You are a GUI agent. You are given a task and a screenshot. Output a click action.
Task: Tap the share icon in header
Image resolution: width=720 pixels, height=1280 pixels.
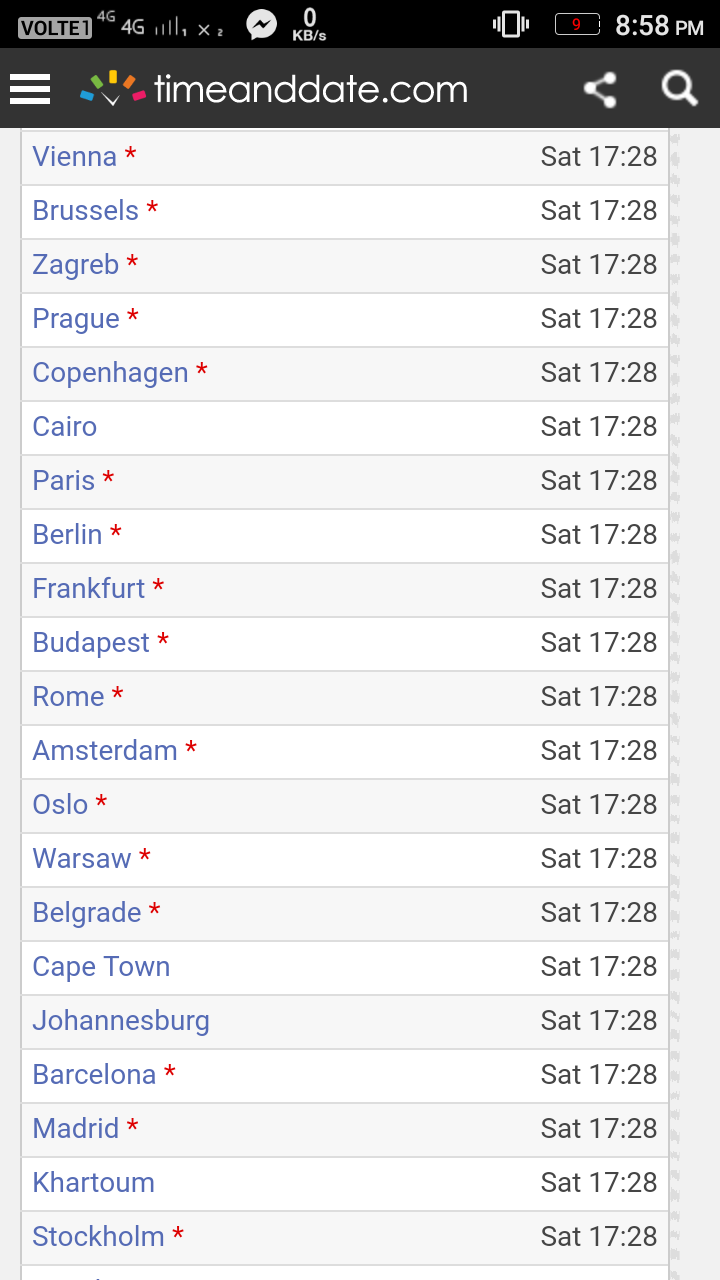(600, 90)
